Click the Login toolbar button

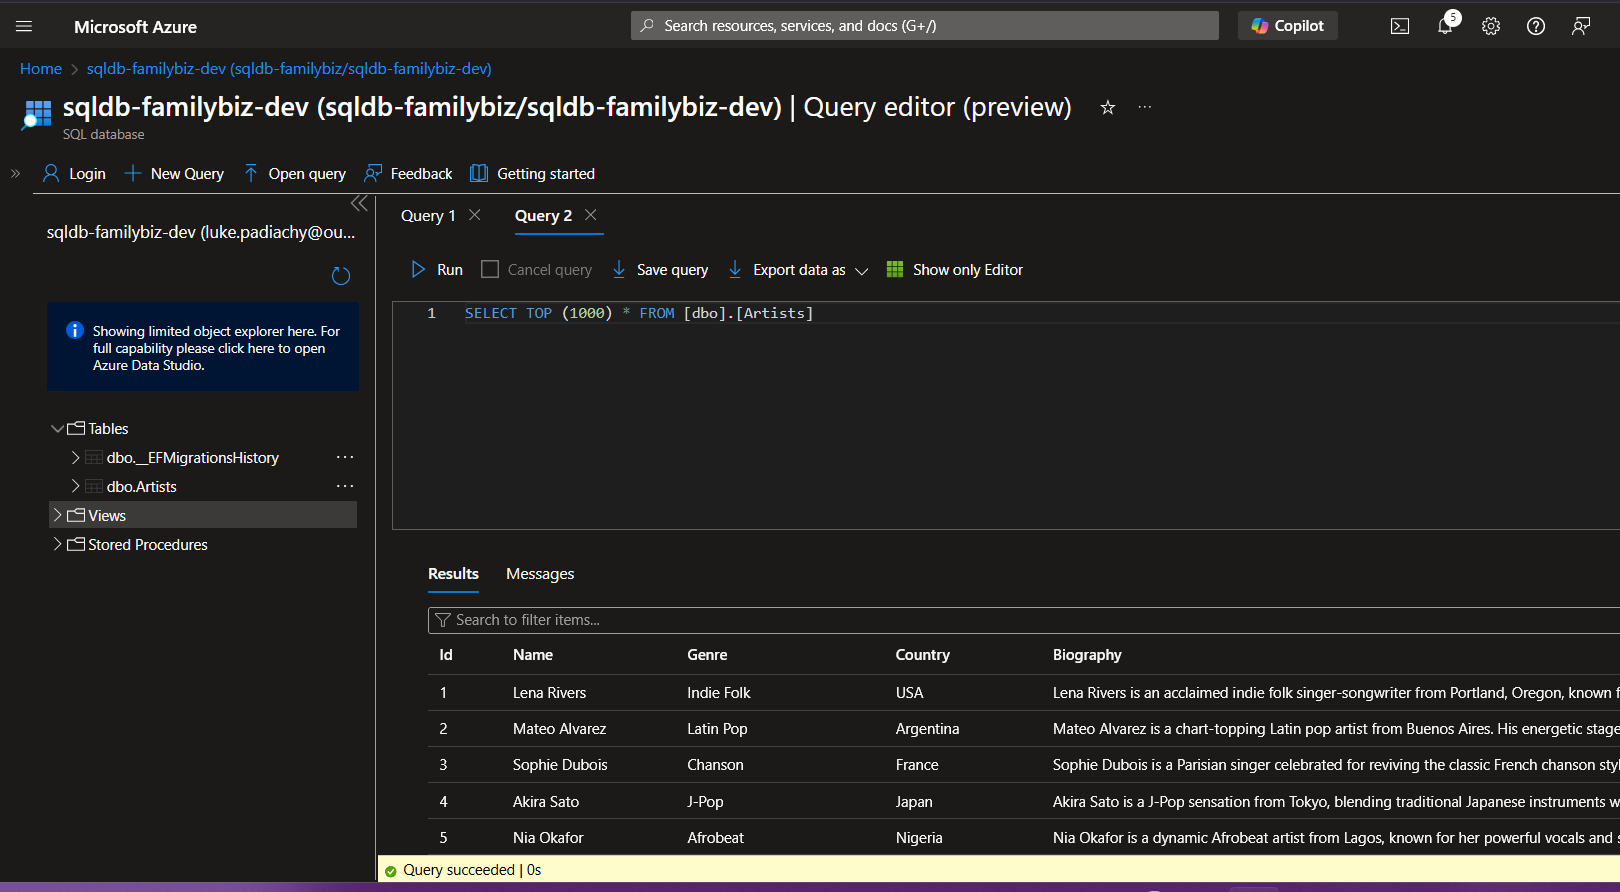click(74, 174)
